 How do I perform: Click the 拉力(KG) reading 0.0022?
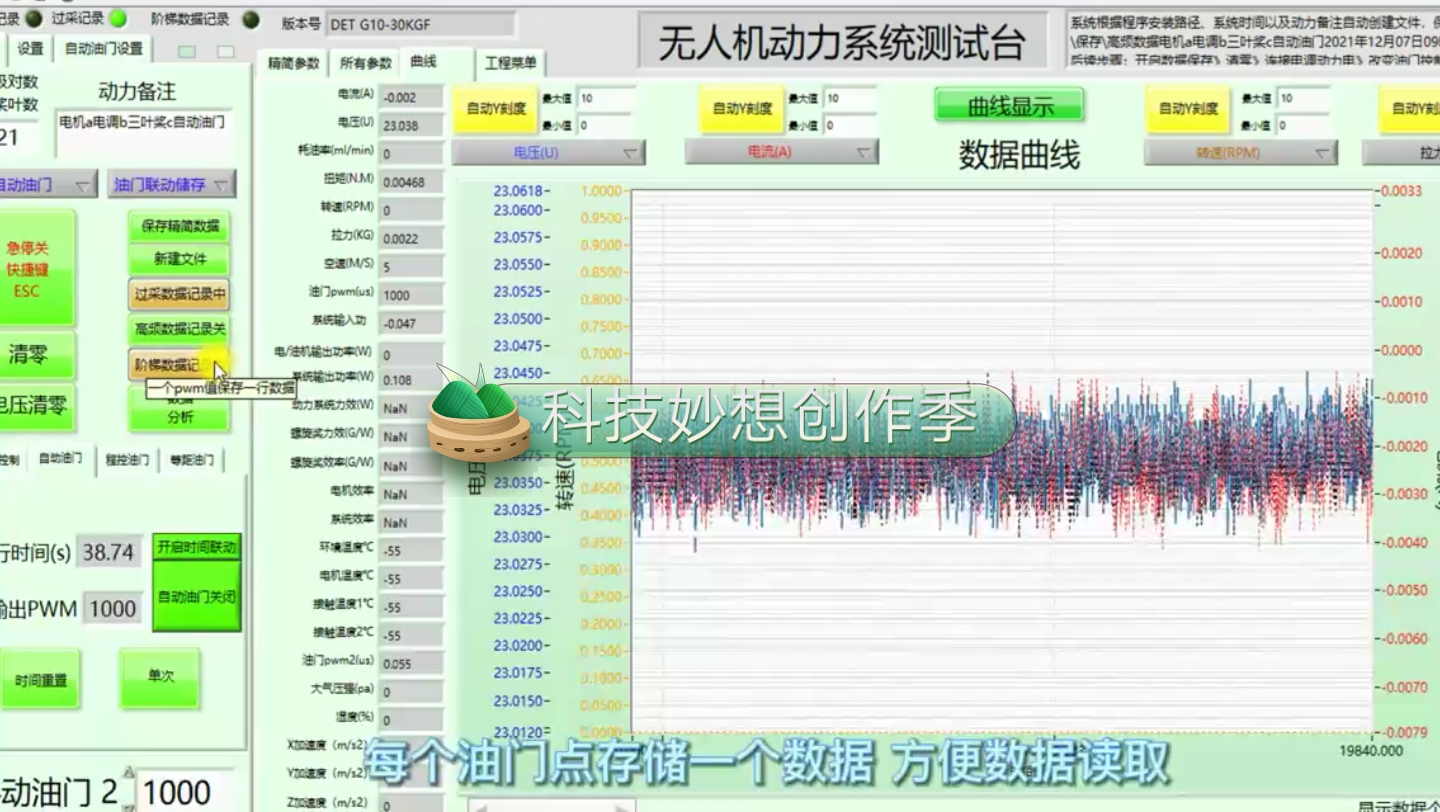point(411,239)
